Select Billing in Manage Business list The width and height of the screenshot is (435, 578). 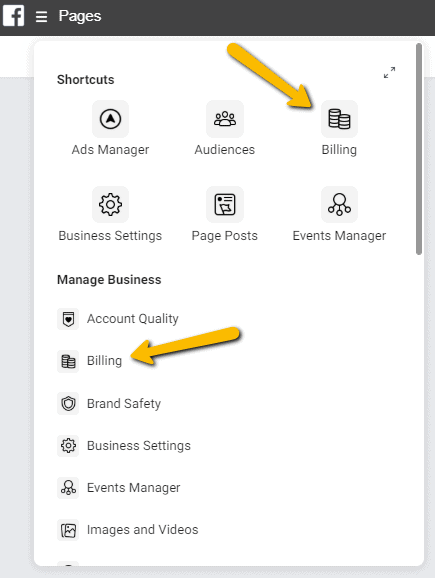click(x=104, y=361)
